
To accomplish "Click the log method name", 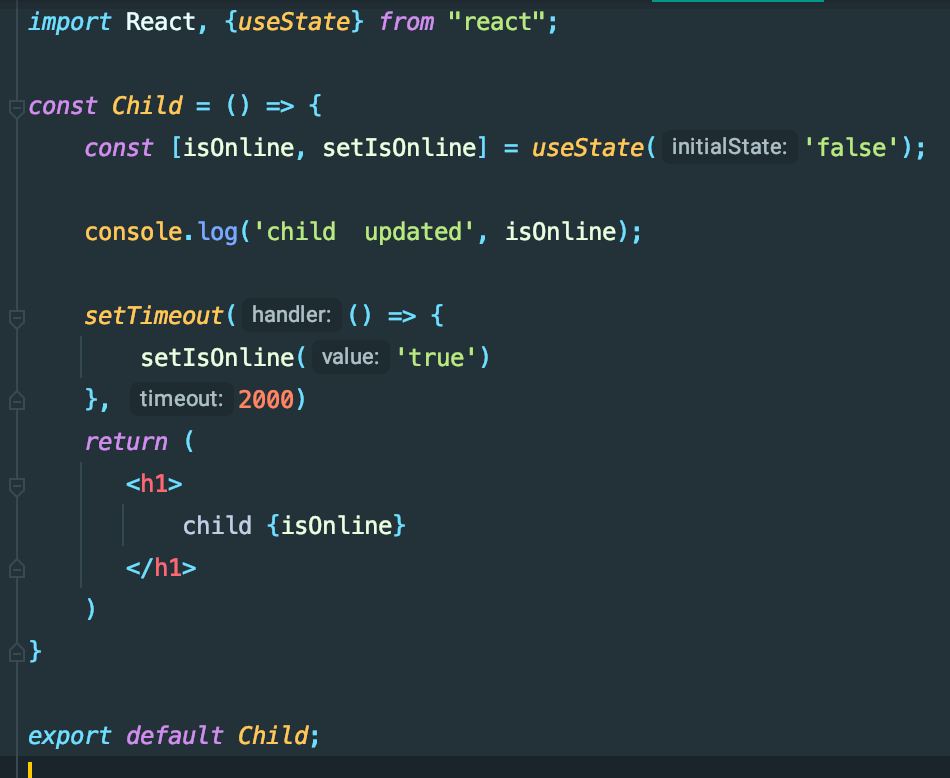I will [218, 232].
